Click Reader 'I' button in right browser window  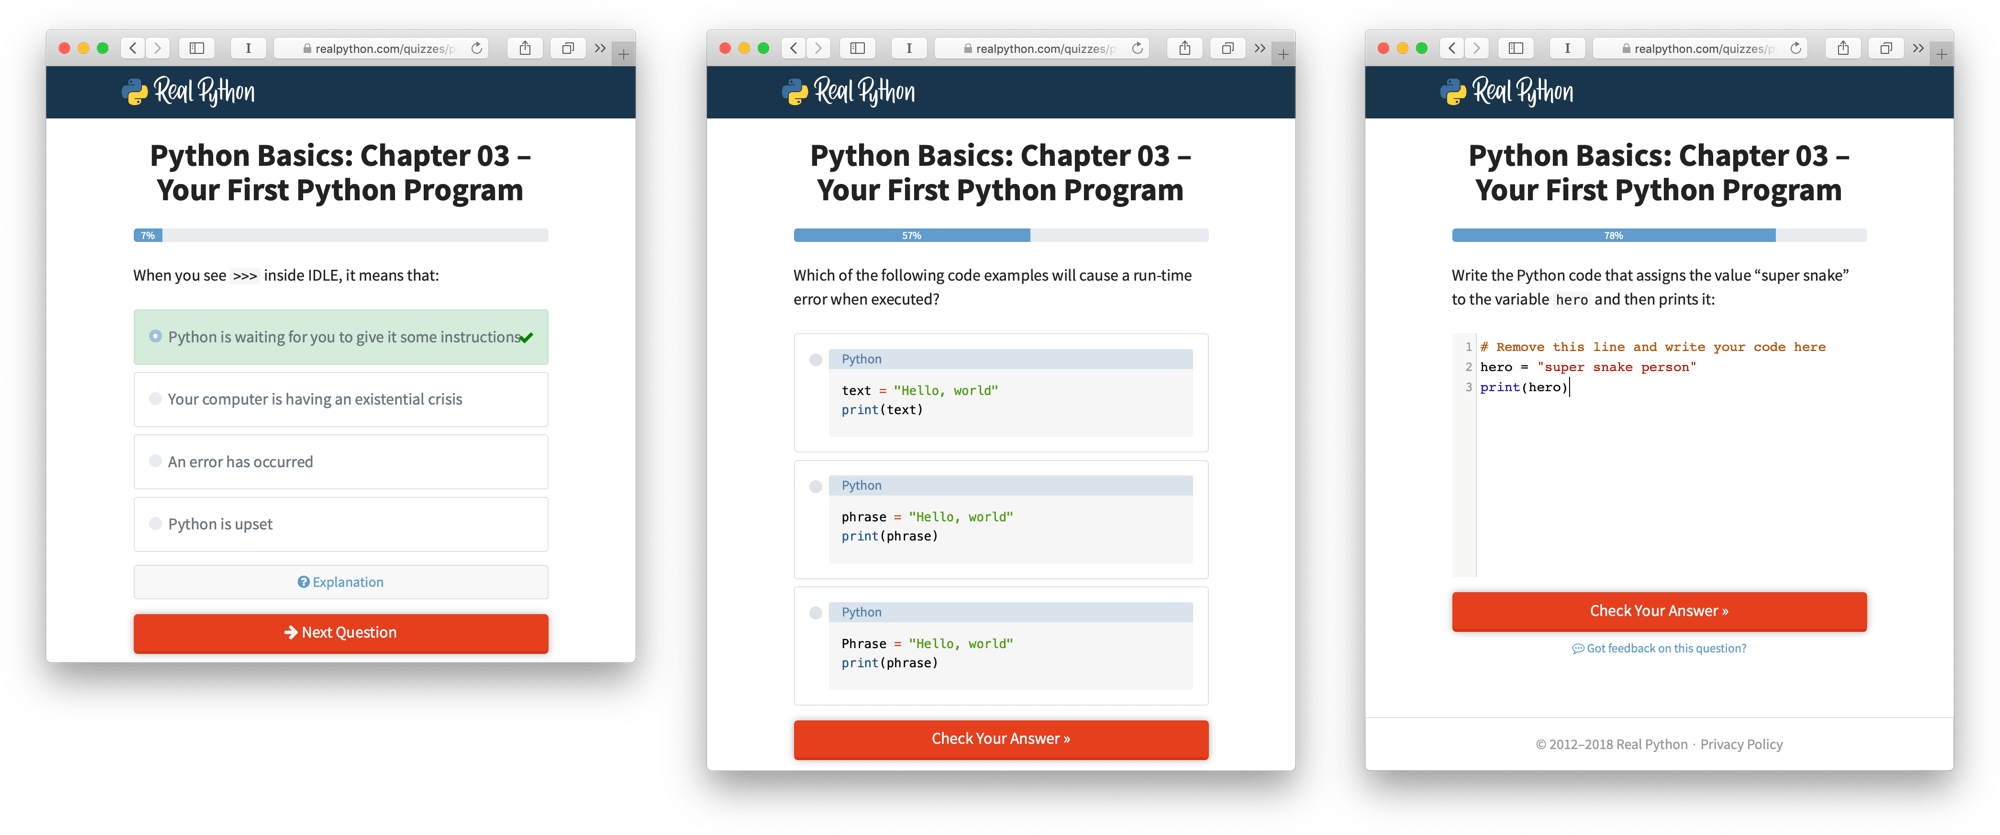point(1567,48)
